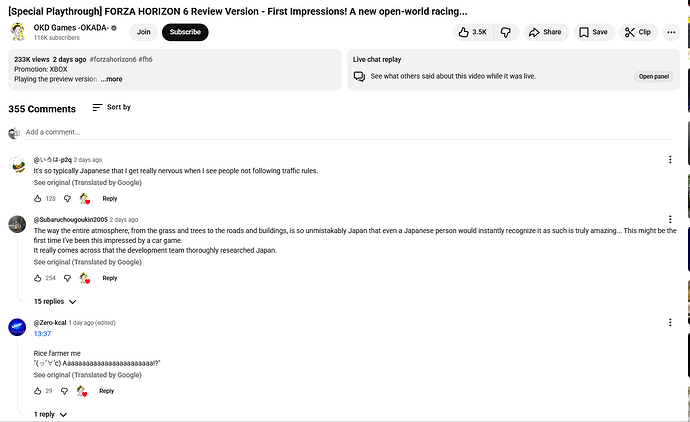Expand 15 replies thread
690x422 pixels.
pos(55,301)
